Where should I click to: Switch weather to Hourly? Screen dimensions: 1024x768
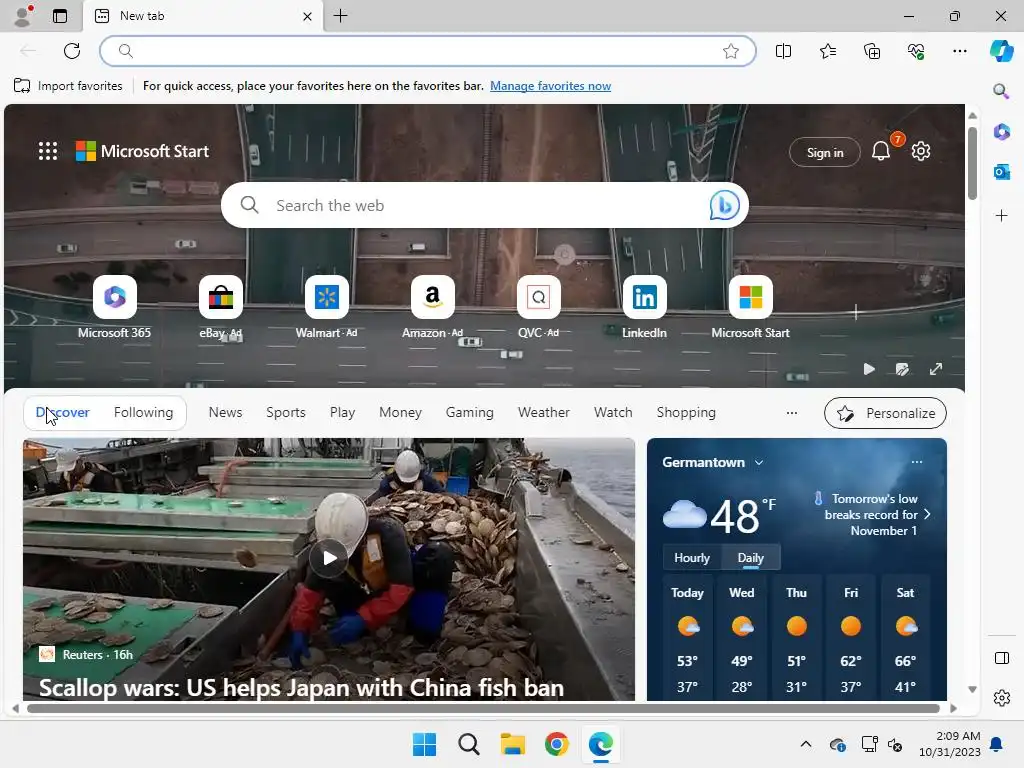click(x=692, y=558)
